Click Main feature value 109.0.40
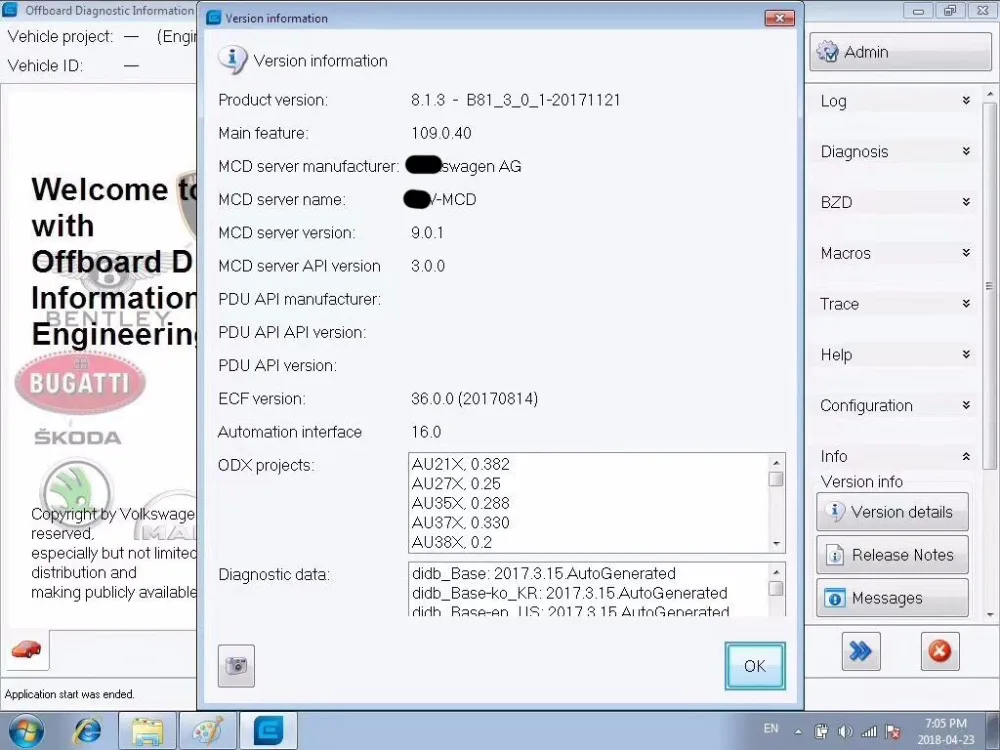 tap(441, 133)
